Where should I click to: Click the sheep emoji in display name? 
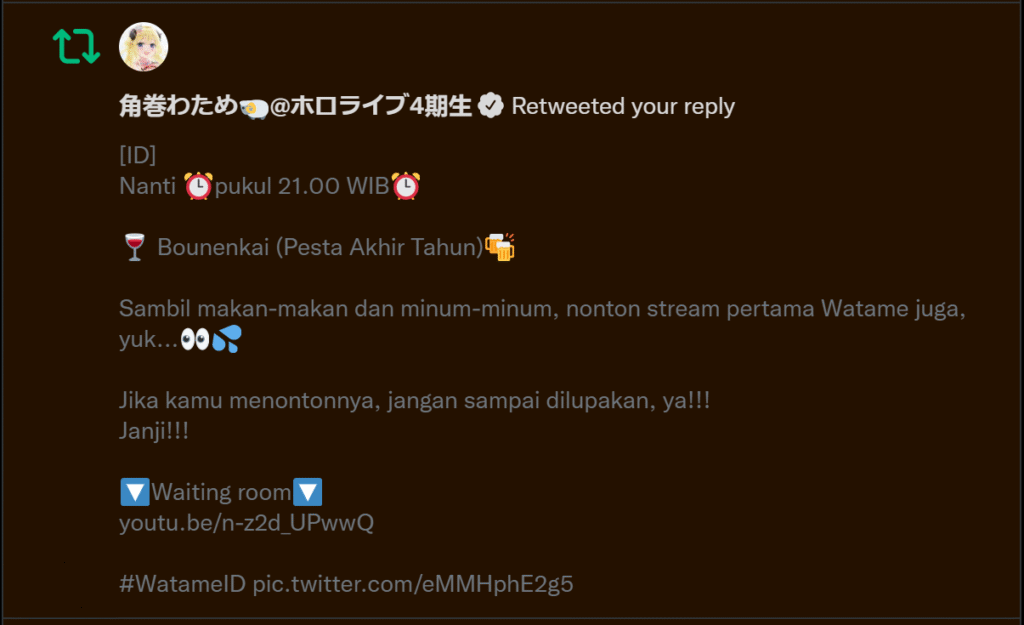[255, 108]
